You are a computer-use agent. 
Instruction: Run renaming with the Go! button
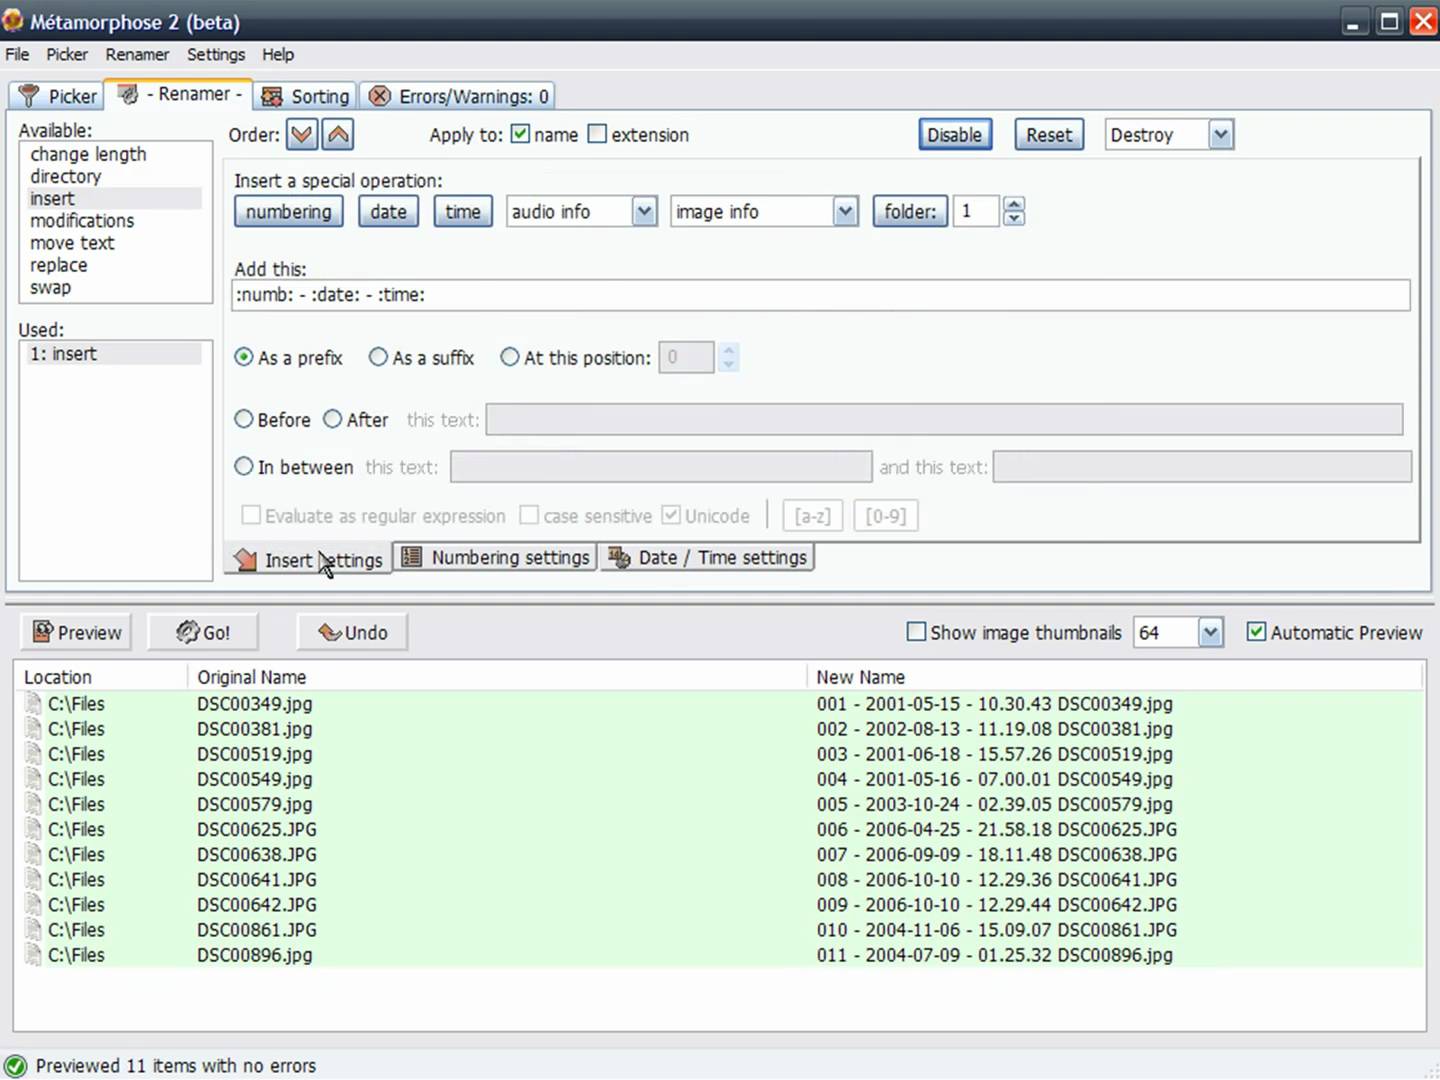[x=203, y=632]
